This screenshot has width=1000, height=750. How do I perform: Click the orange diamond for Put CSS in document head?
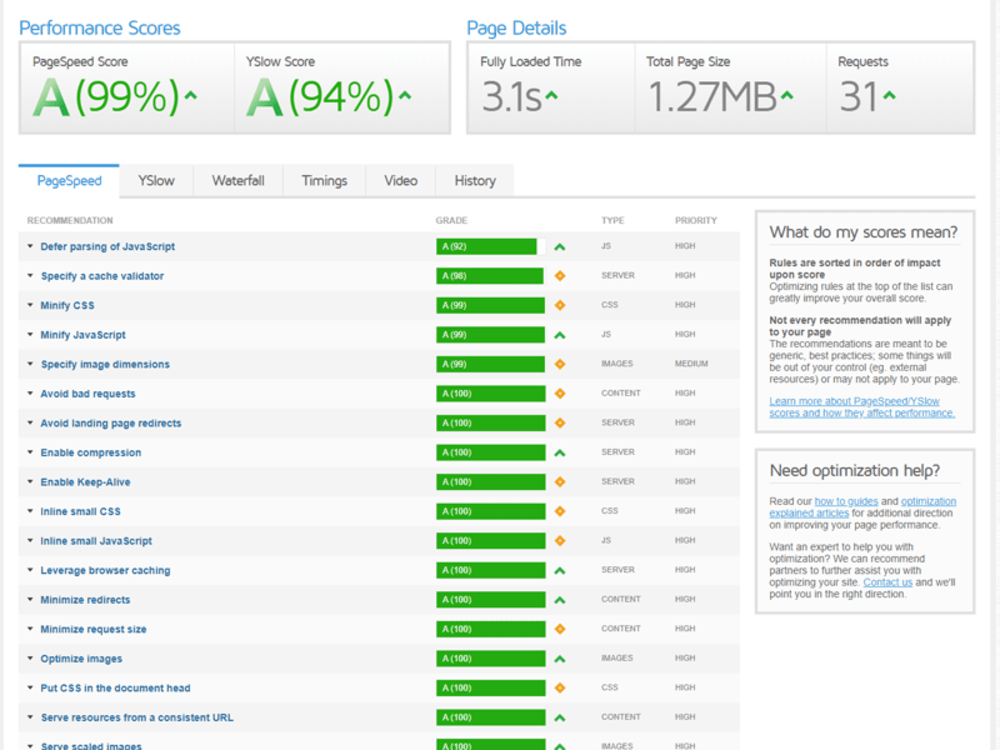point(560,688)
